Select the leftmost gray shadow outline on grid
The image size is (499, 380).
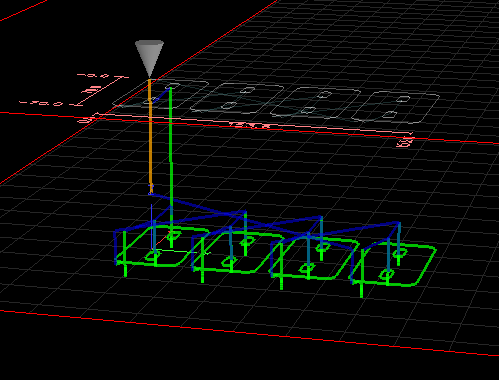pos(160,94)
